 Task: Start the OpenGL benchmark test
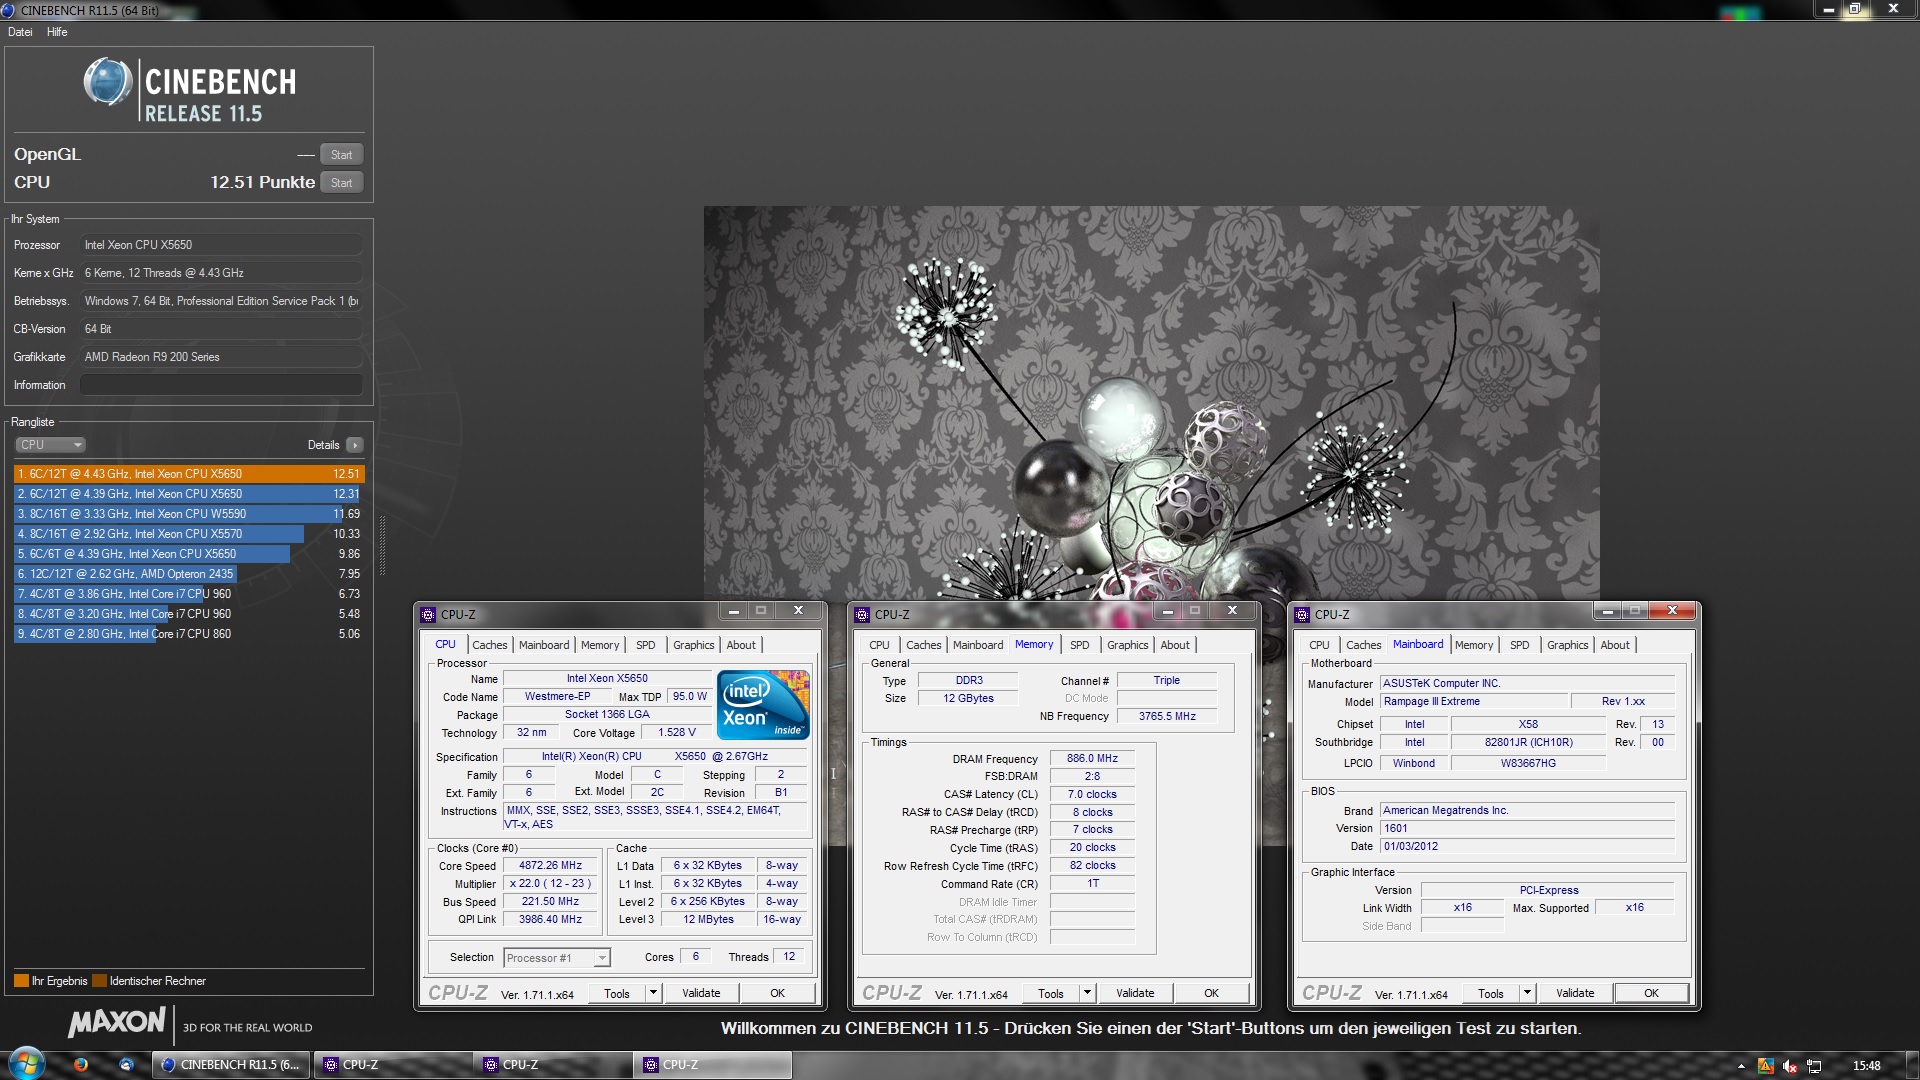pos(341,155)
